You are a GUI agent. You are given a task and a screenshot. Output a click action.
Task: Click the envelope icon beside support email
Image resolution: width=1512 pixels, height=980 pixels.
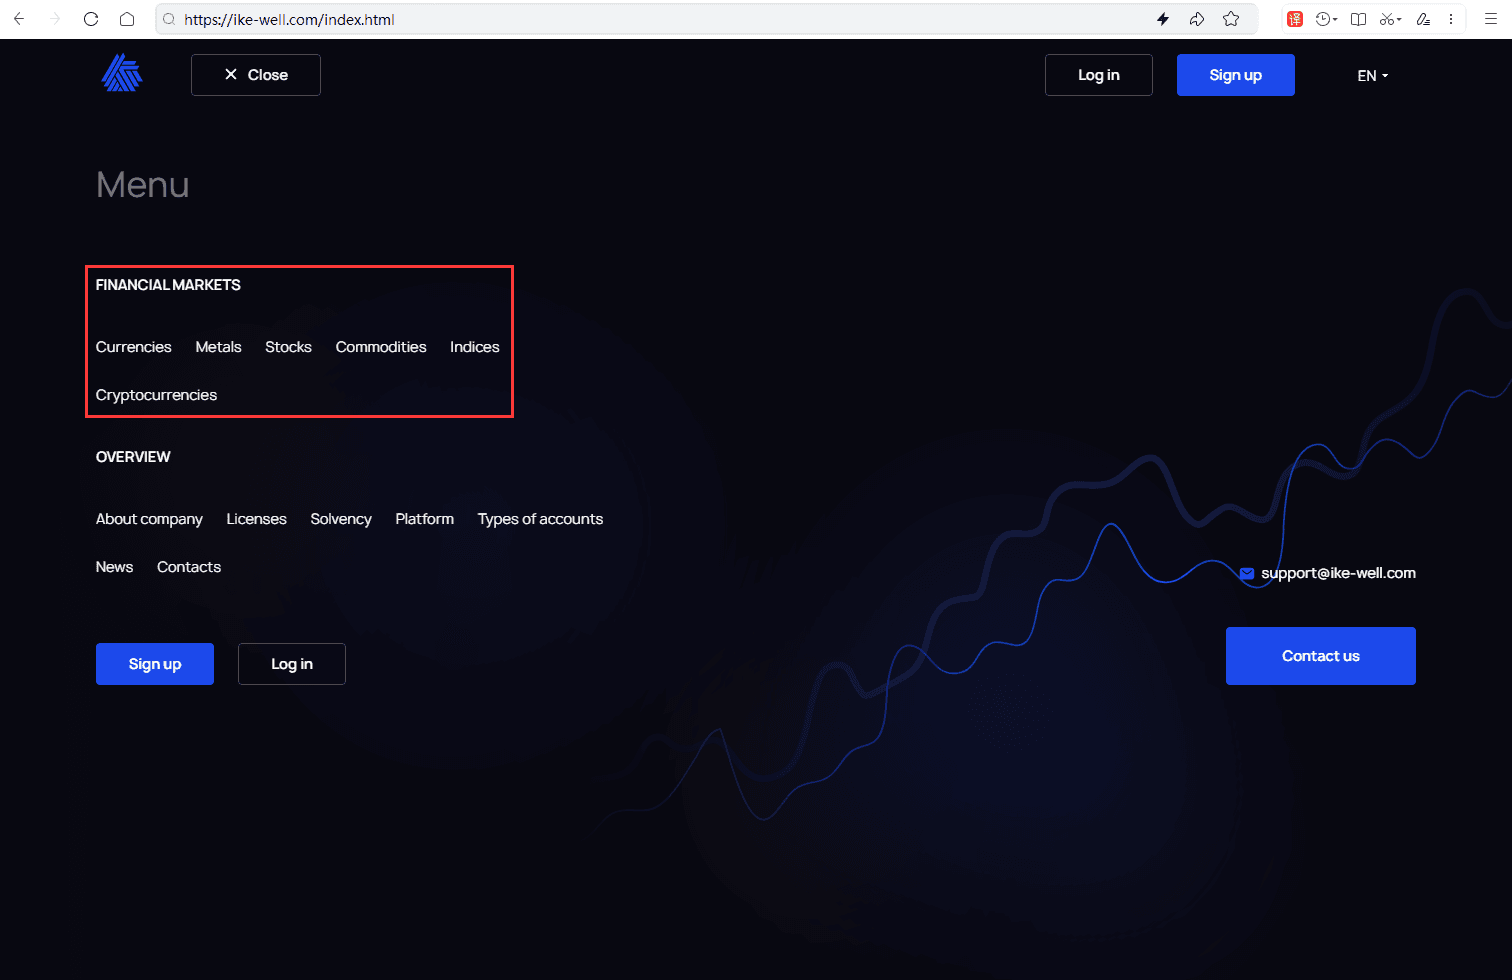pos(1247,574)
